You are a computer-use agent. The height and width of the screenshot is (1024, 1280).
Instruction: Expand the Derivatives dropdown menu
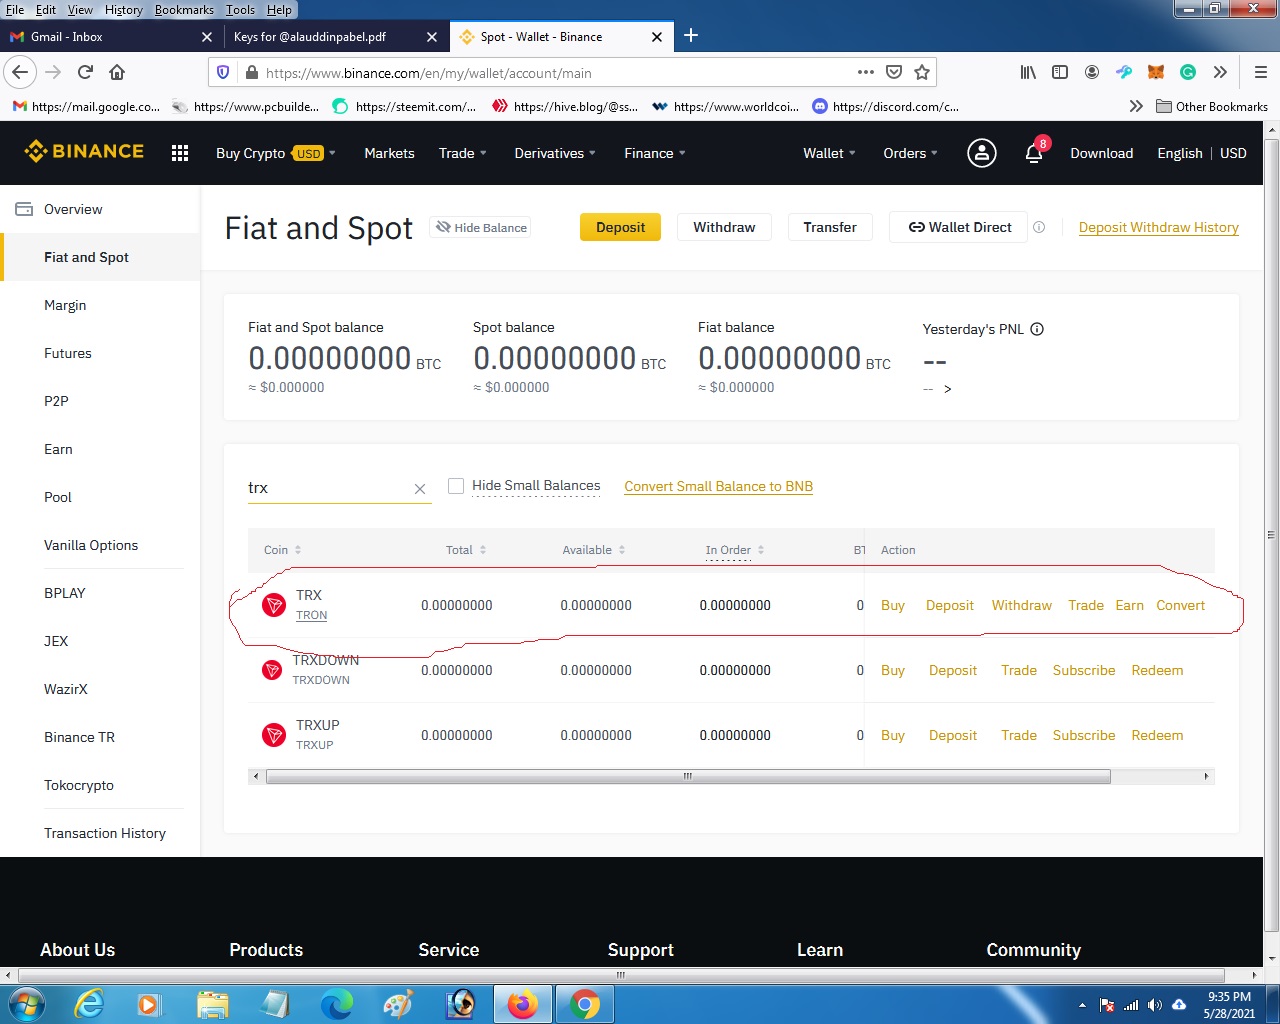pos(555,153)
